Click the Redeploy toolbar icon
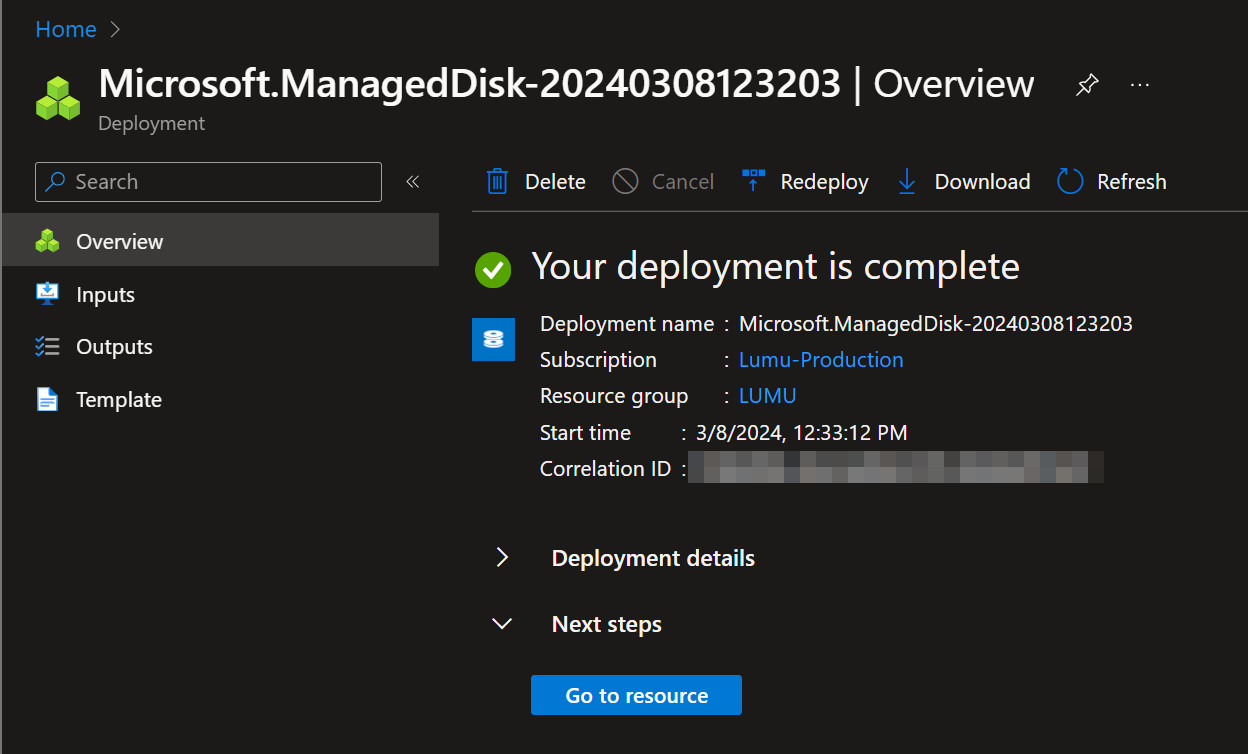Image resolution: width=1248 pixels, height=754 pixels. [753, 182]
